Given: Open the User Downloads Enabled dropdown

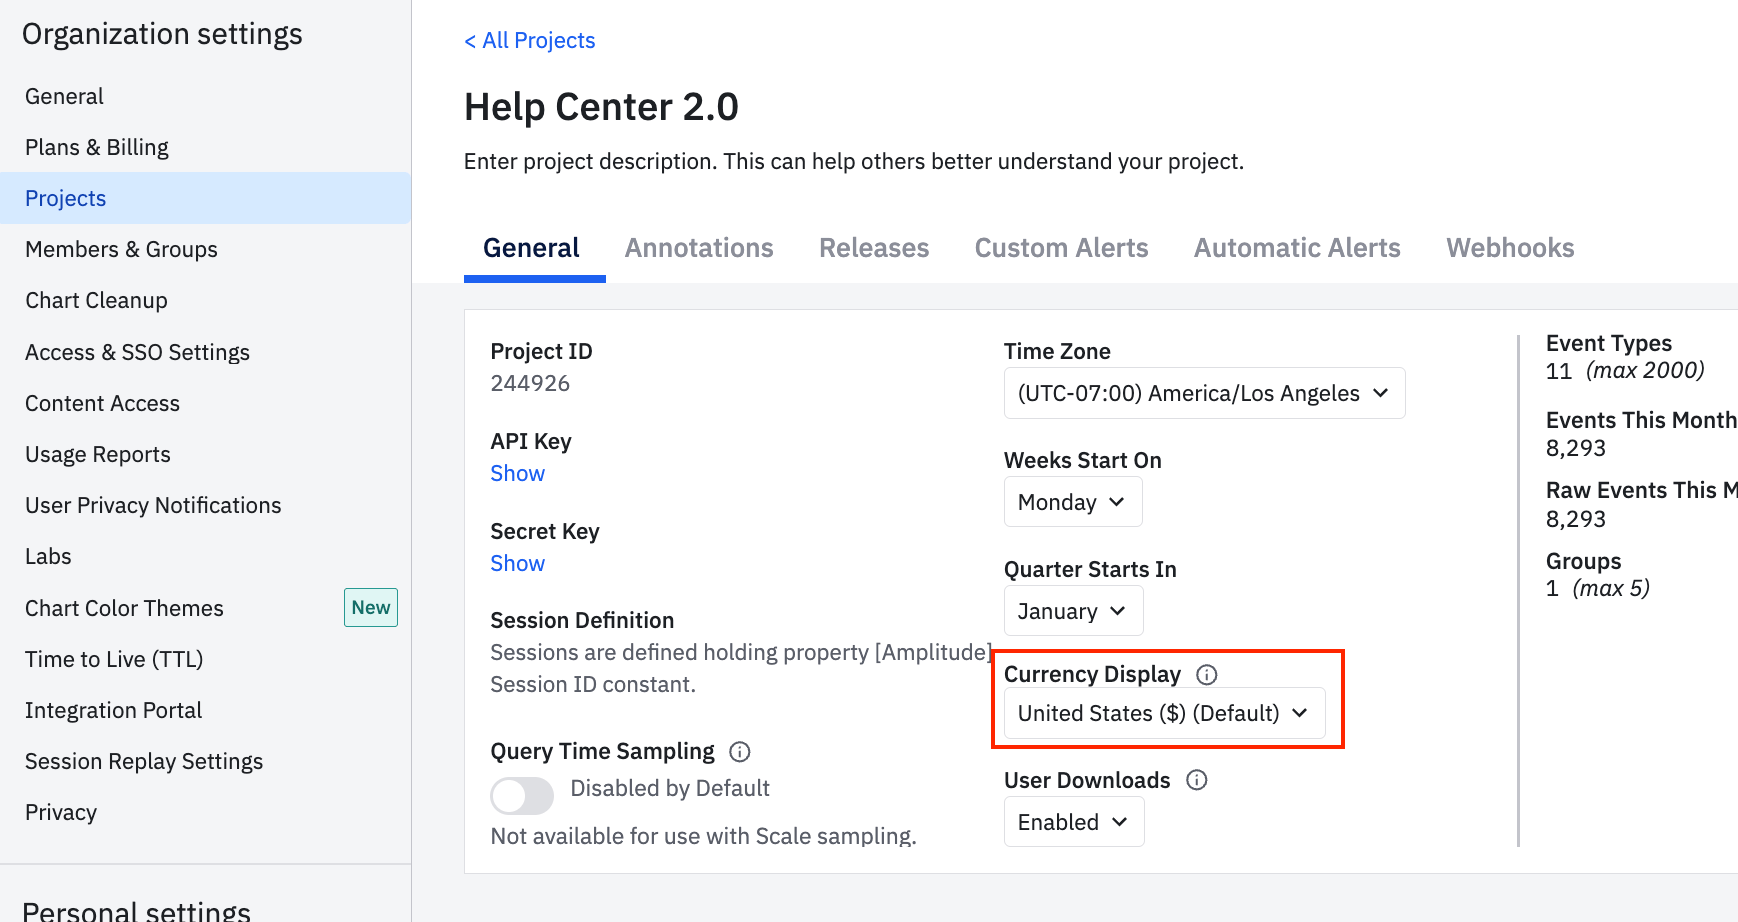Looking at the screenshot, I should coord(1073,822).
